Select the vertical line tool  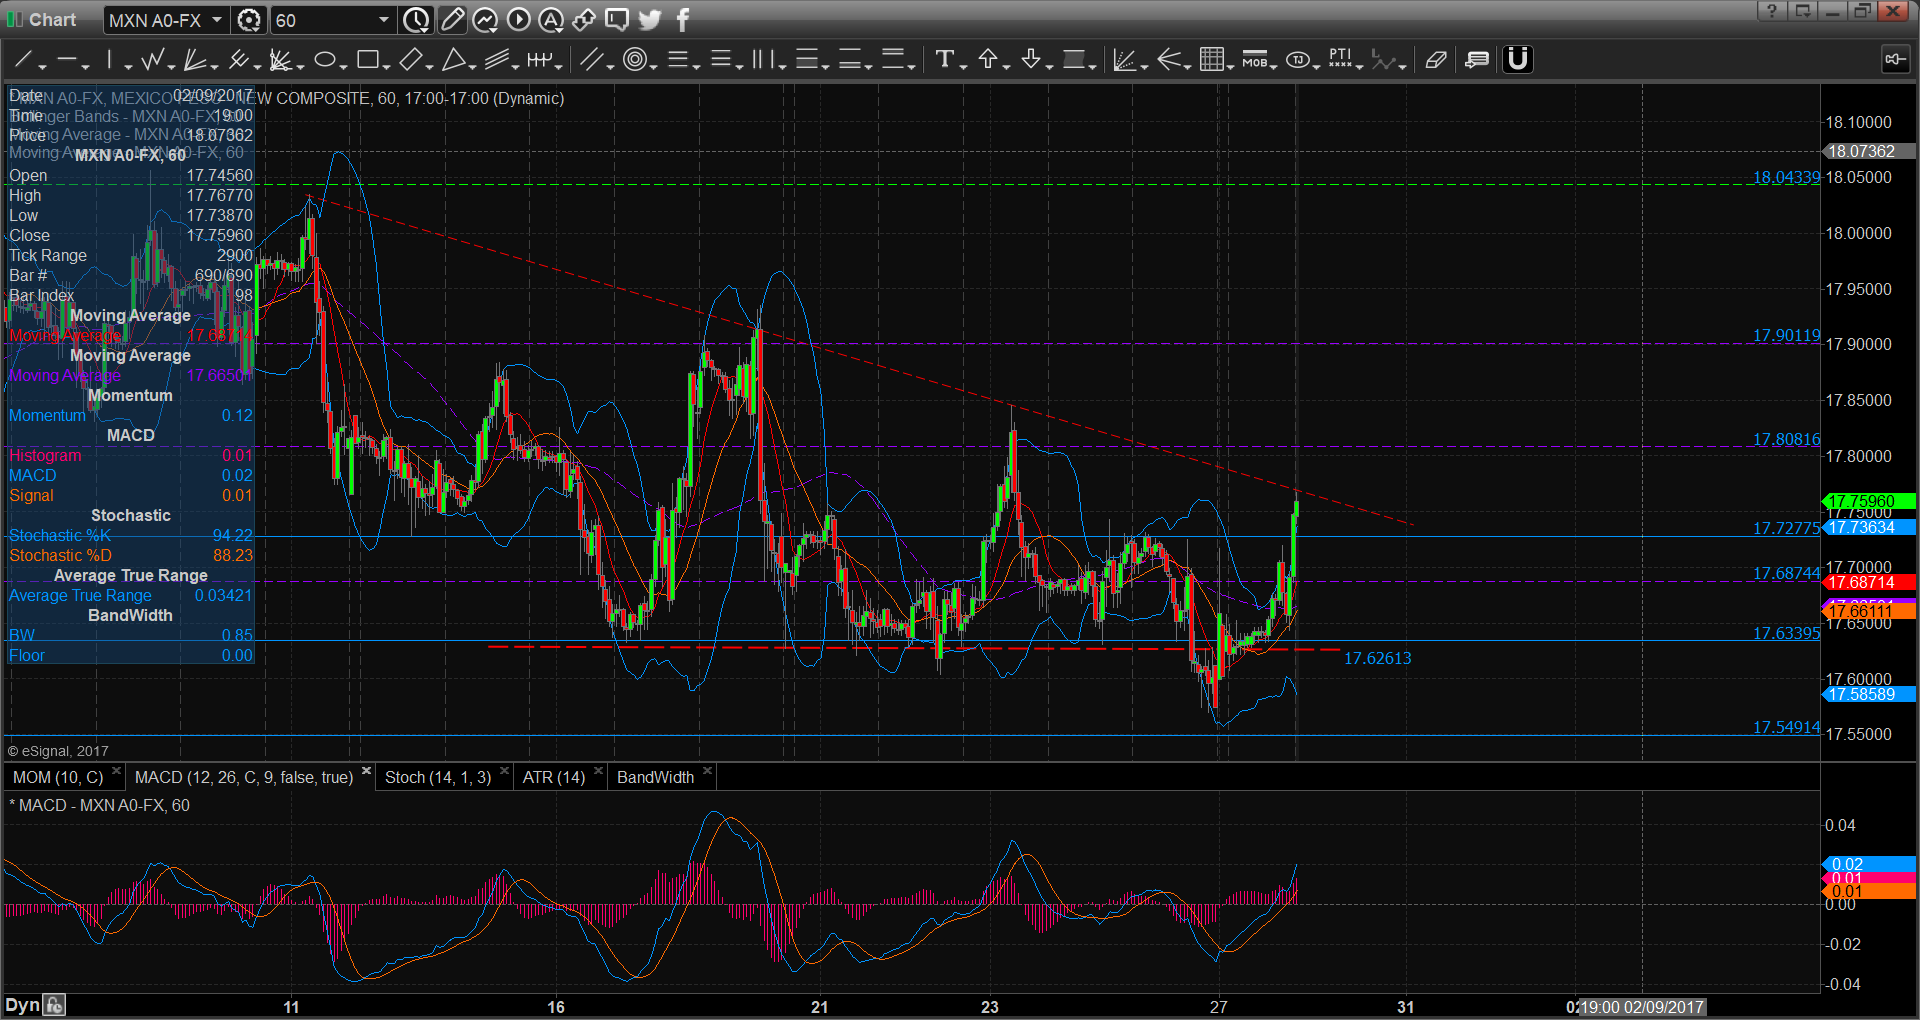pyautogui.click(x=109, y=60)
